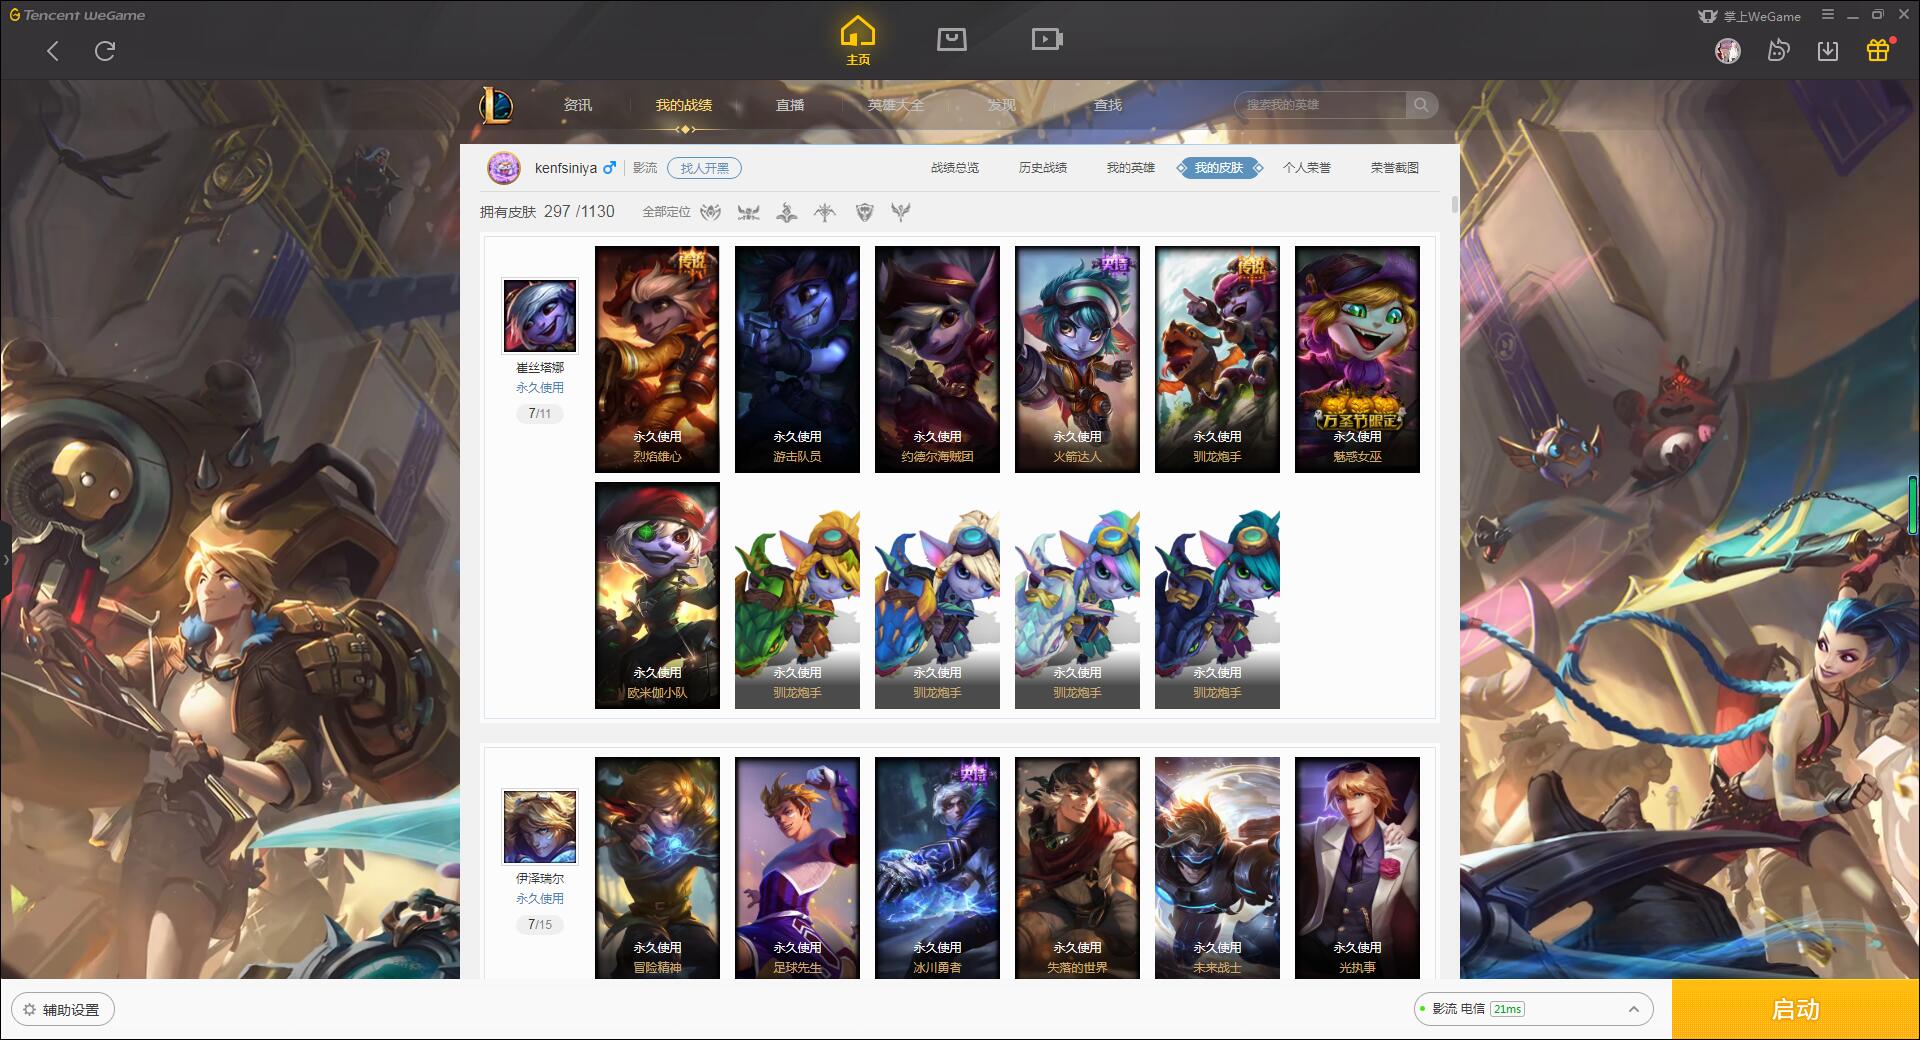
Task: Open the 掌上WeGame mobile app link
Action: [1749, 16]
